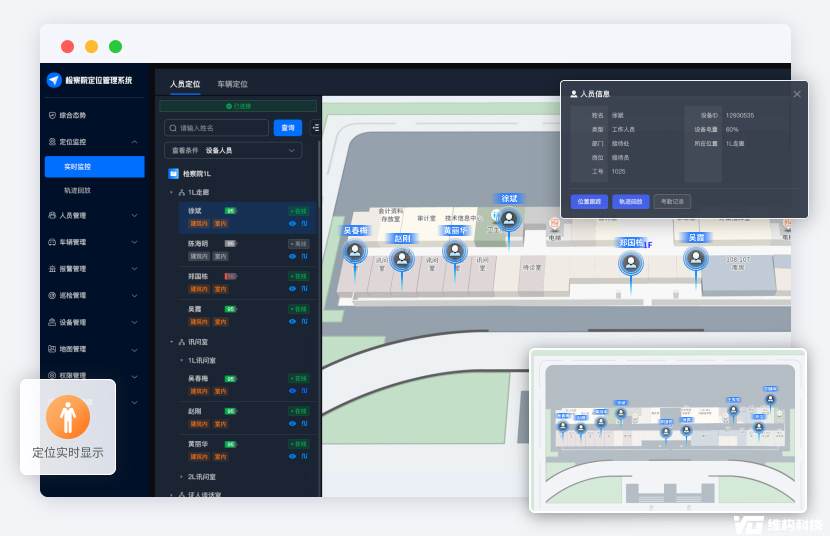Screen dimensions: 830x536
Task: Toggle the eye visibility icon for 吴春梅
Action: point(292,392)
